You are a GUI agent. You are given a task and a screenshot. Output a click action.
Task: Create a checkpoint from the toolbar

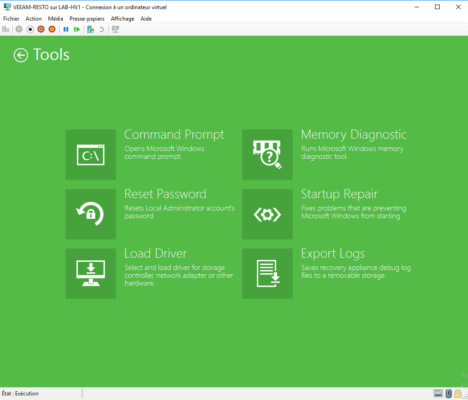(x=90, y=29)
